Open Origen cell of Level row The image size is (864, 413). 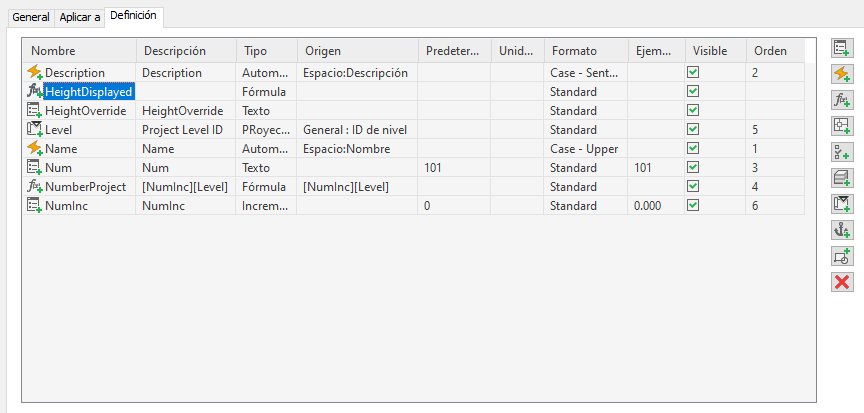coord(356,130)
